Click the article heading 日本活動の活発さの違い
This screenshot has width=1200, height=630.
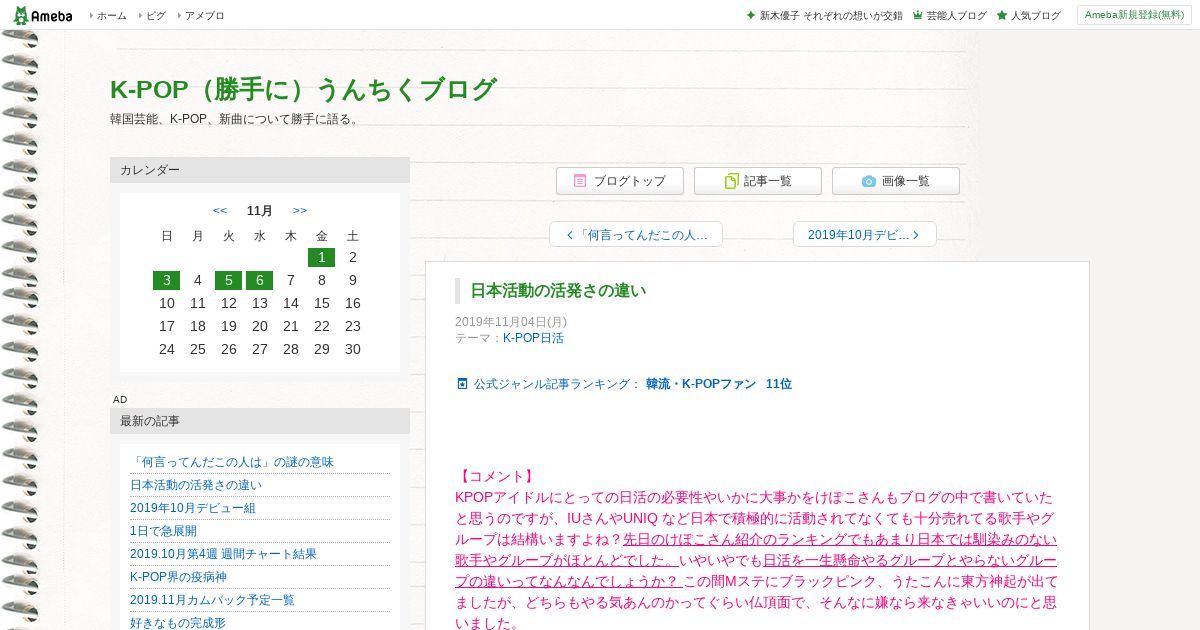pos(558,291)
